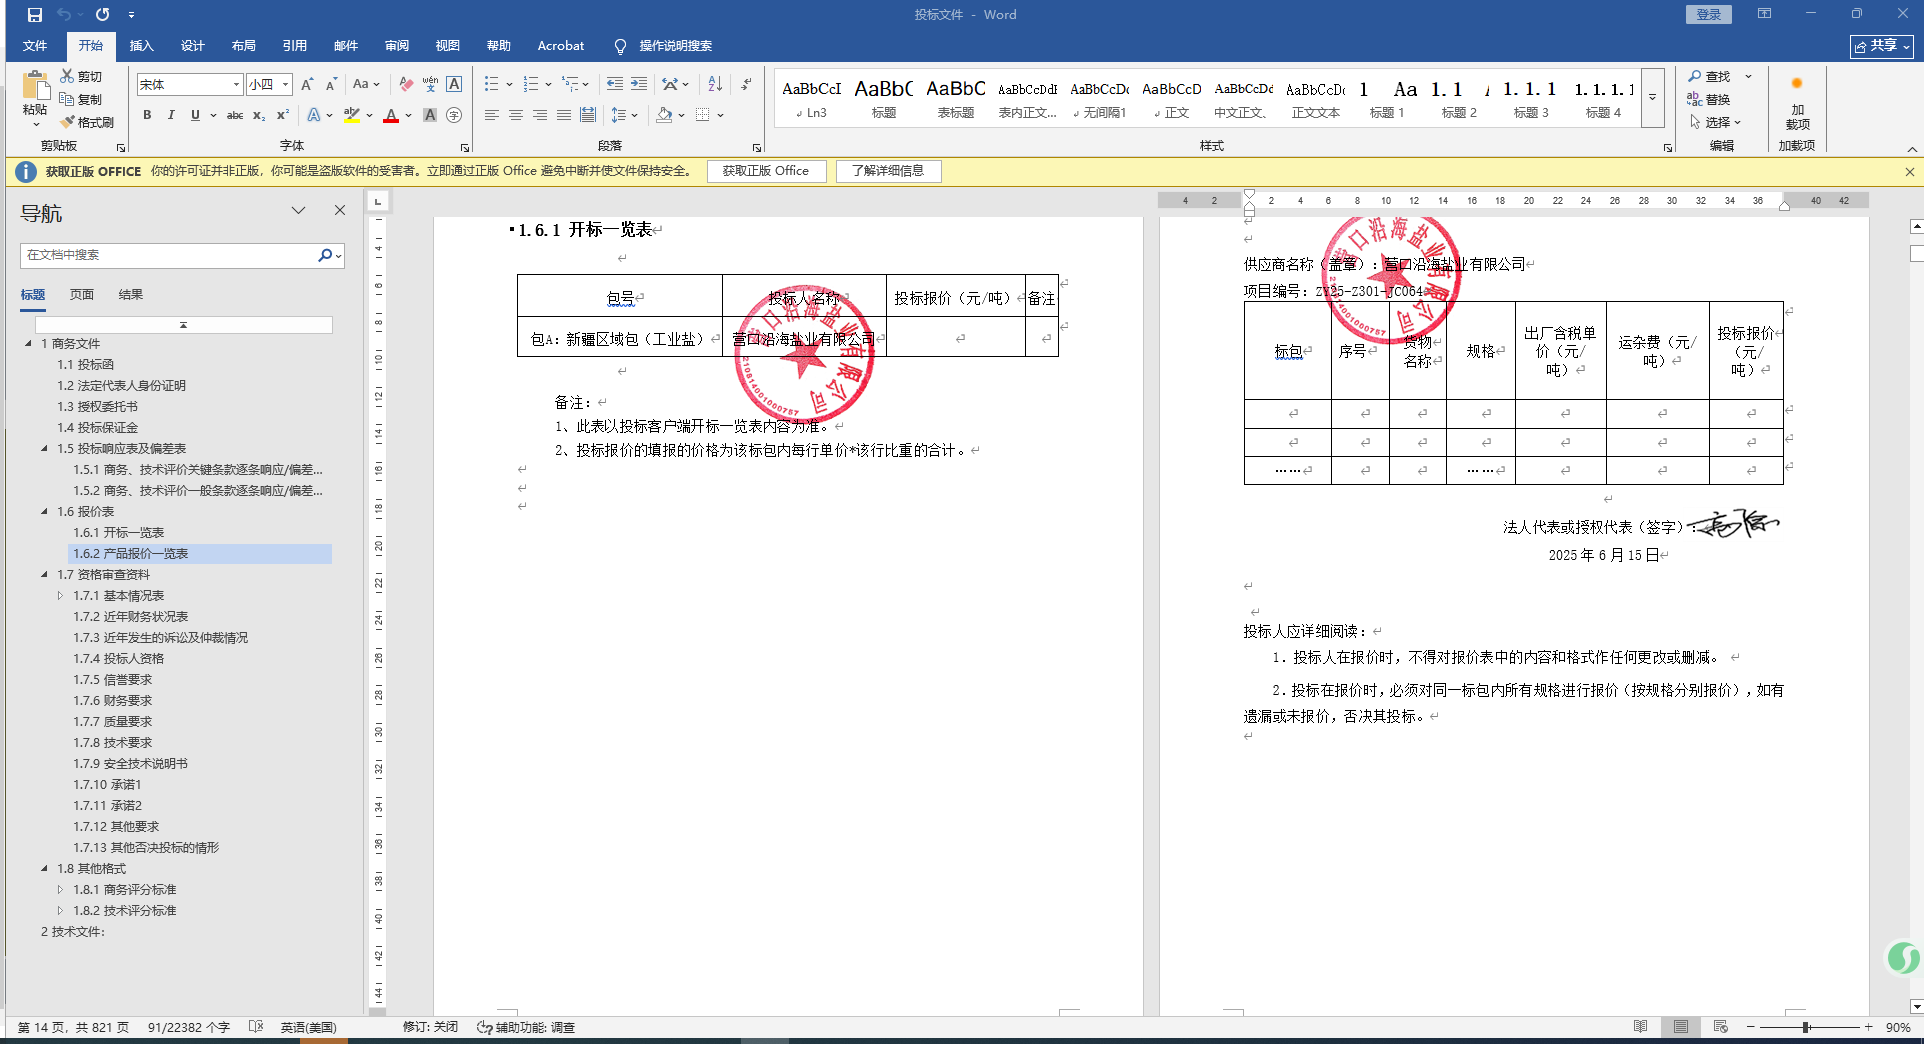This screenshot has height=1044, width=1924.
Task: Click the 获取正版 Office button
Action: [766, 171]
